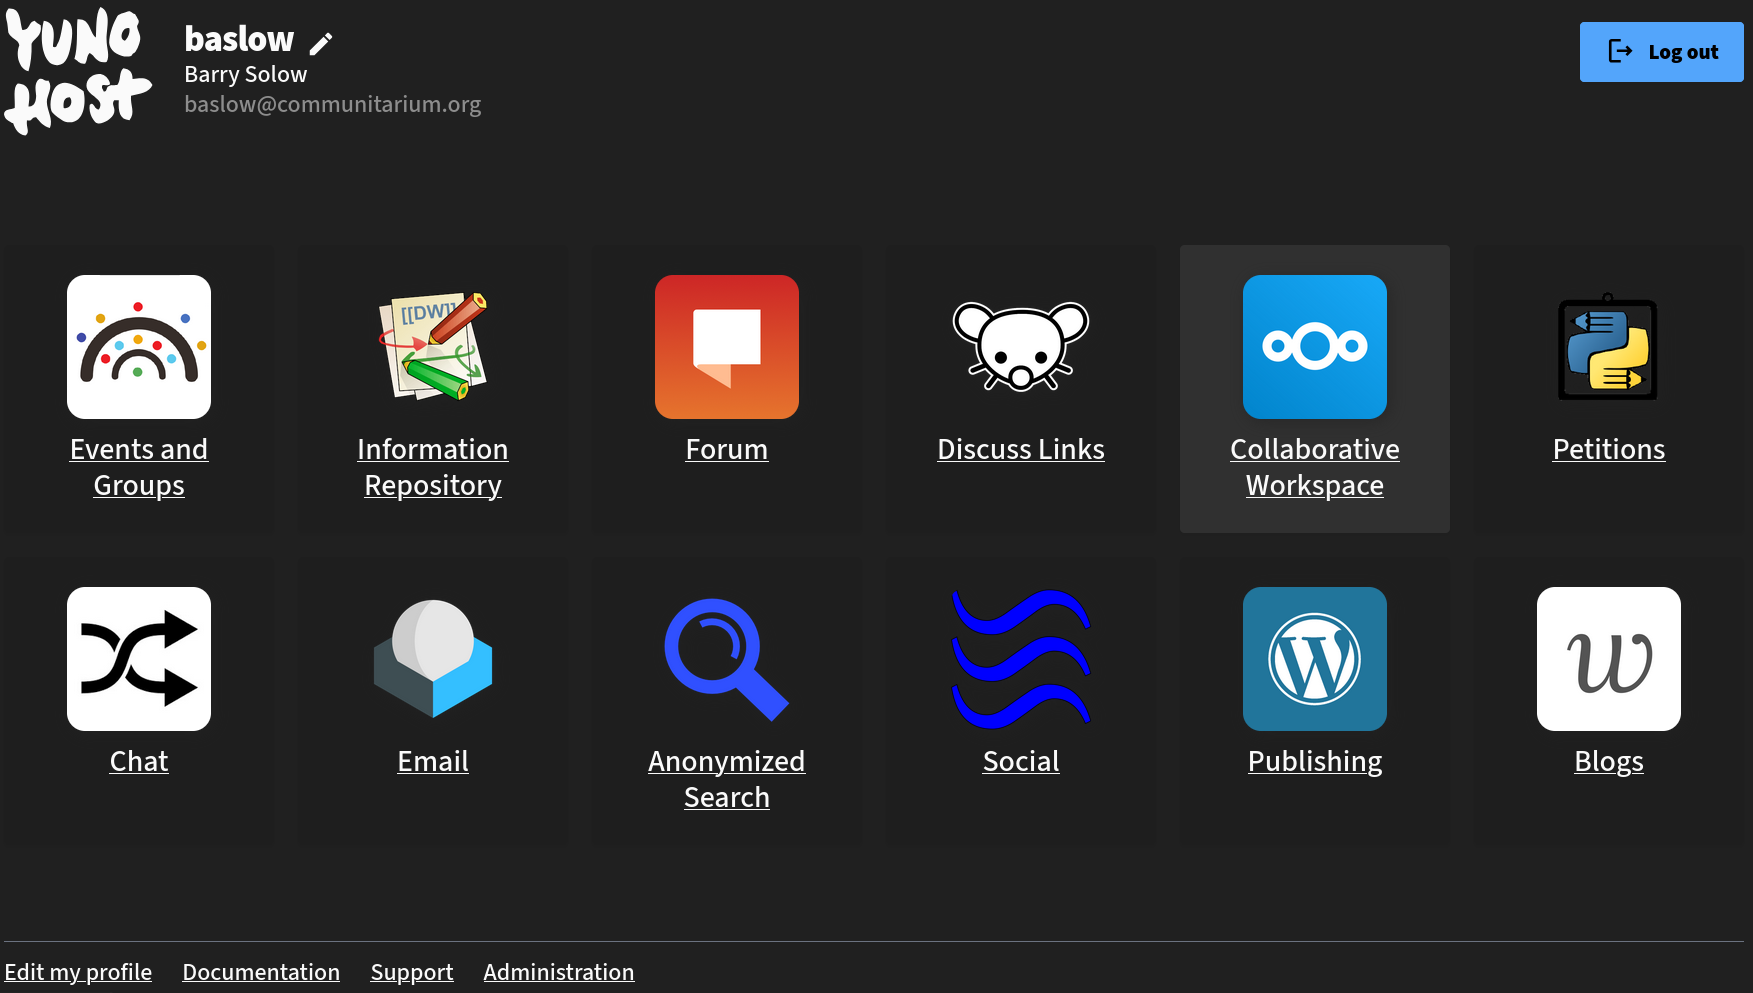Launch the Social waves icon

click(x=1021, y=659)
